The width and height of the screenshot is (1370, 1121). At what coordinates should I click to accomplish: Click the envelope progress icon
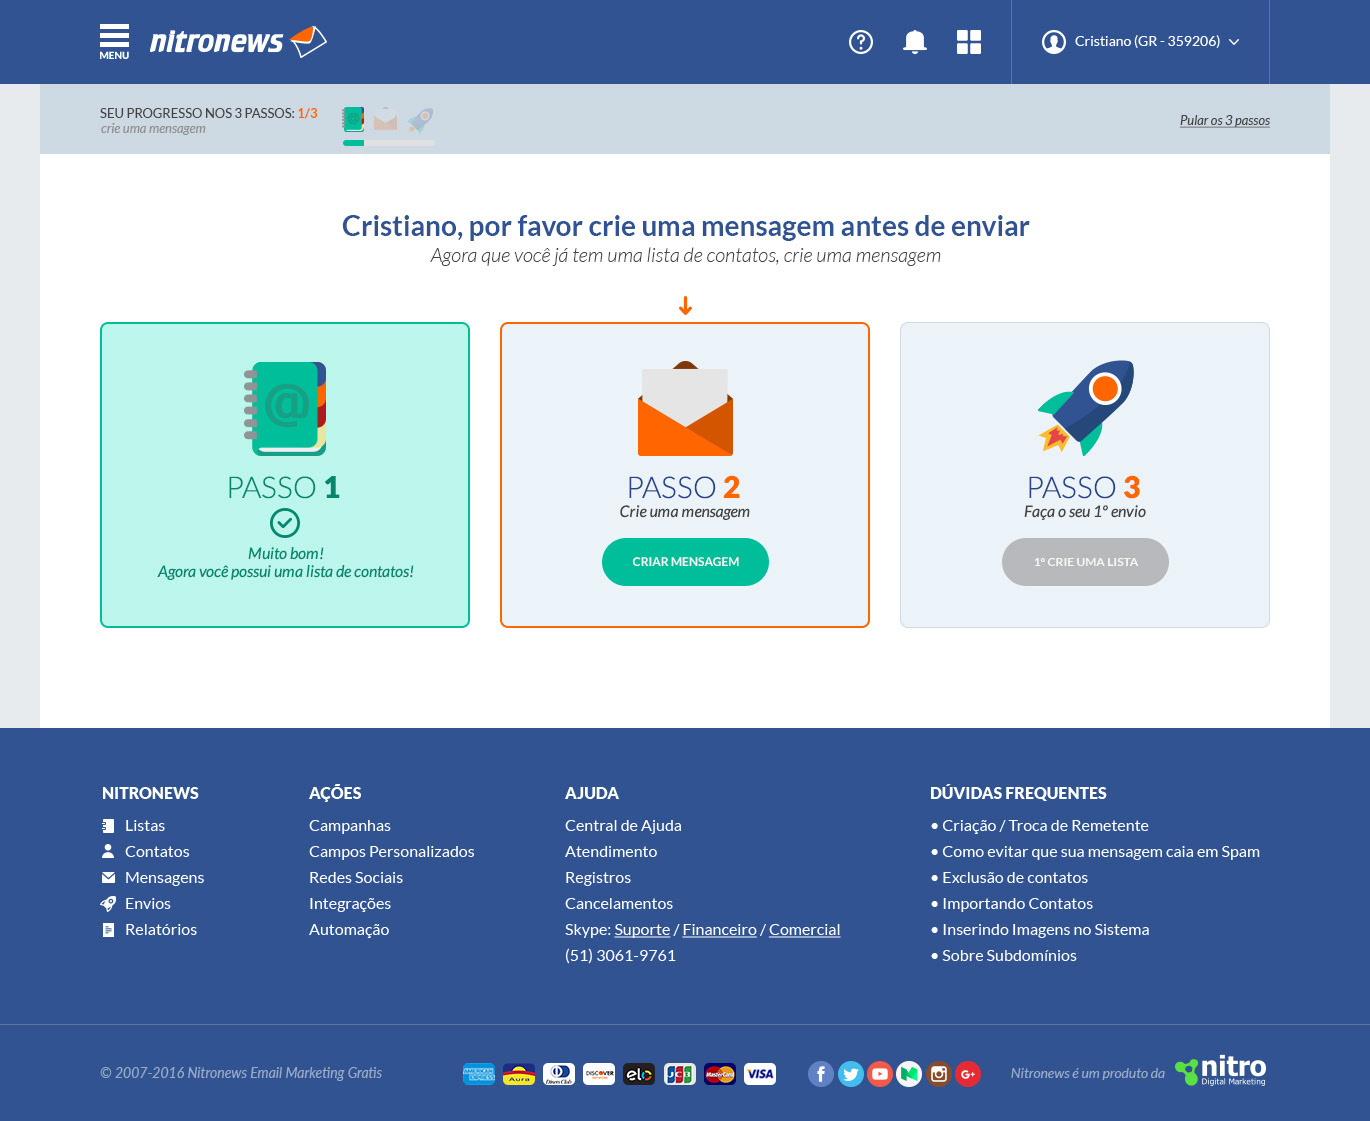point(386,120)
